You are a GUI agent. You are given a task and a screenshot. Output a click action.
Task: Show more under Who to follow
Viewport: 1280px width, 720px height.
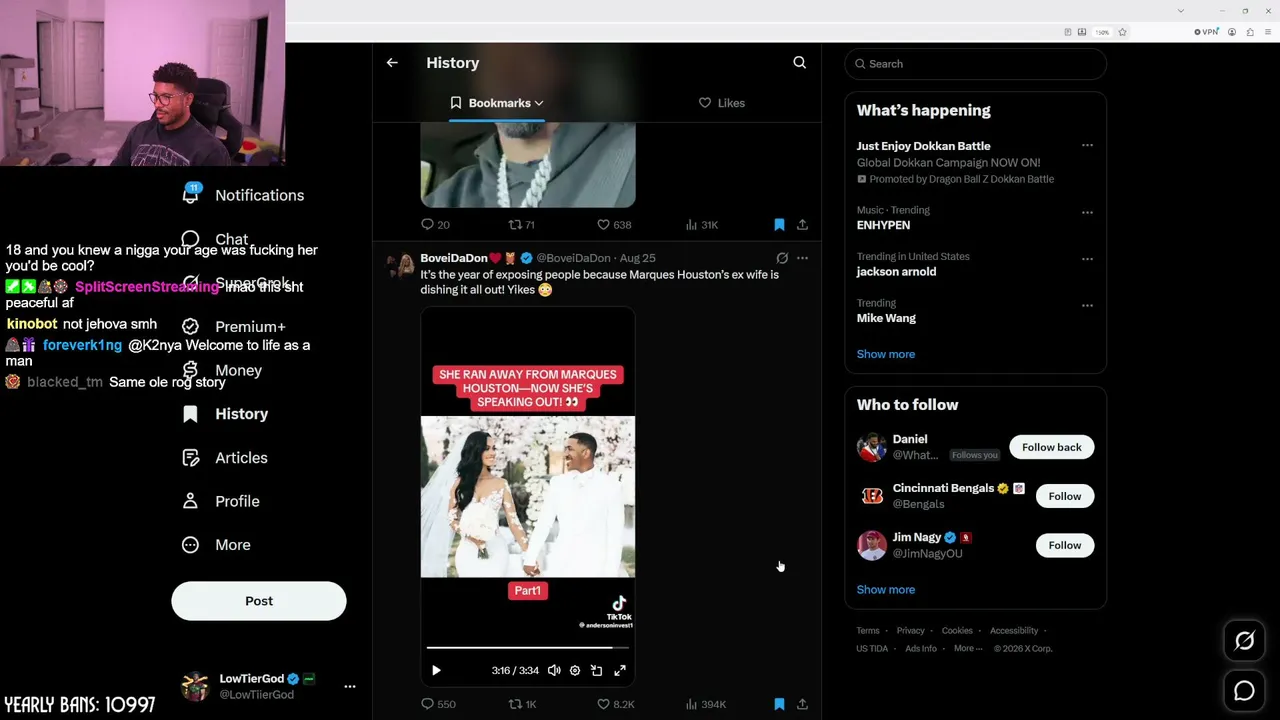click(886, 589)
